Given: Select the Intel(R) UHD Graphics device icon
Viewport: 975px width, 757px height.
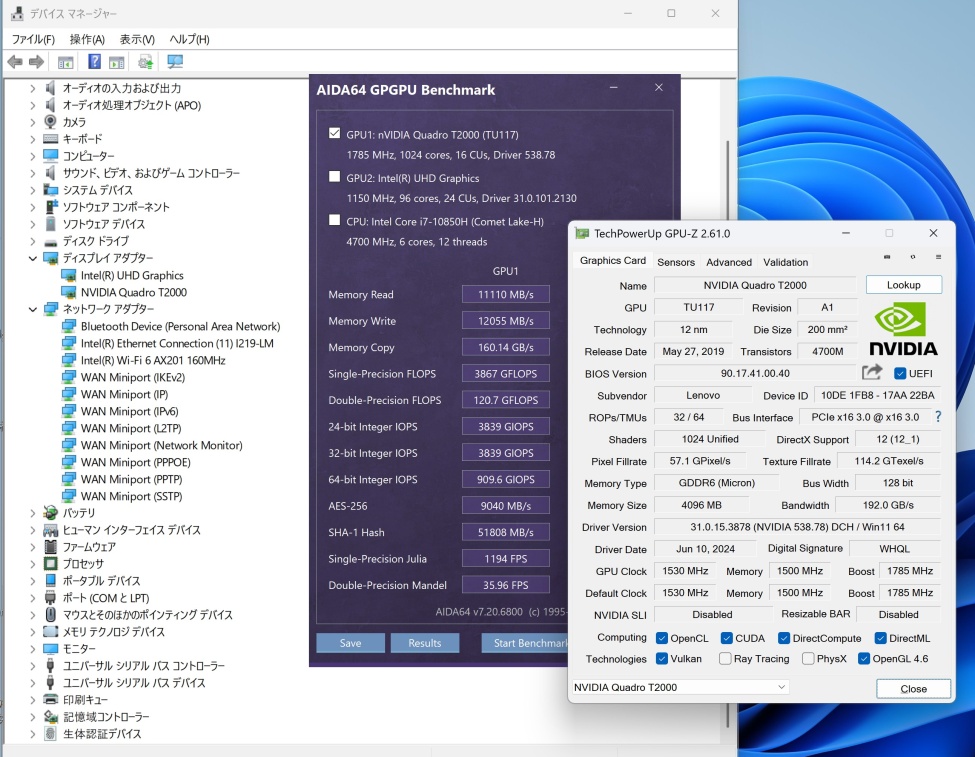Looking at the screenshot, I should coord(69,276).
